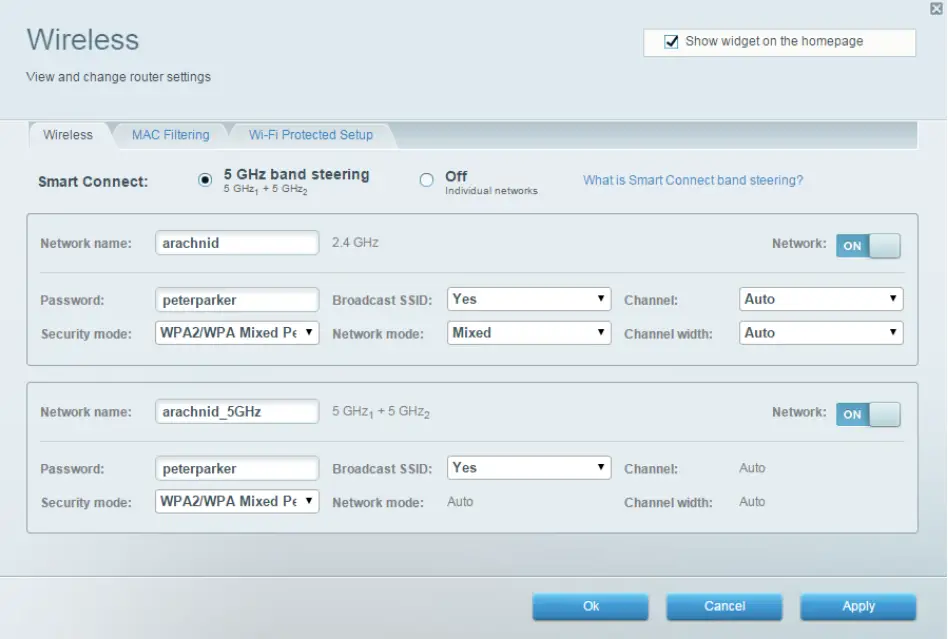Toggle off the arachnid 2.4 GHz network
Screen dimensions: 948x639
click(x=868, y=243)
